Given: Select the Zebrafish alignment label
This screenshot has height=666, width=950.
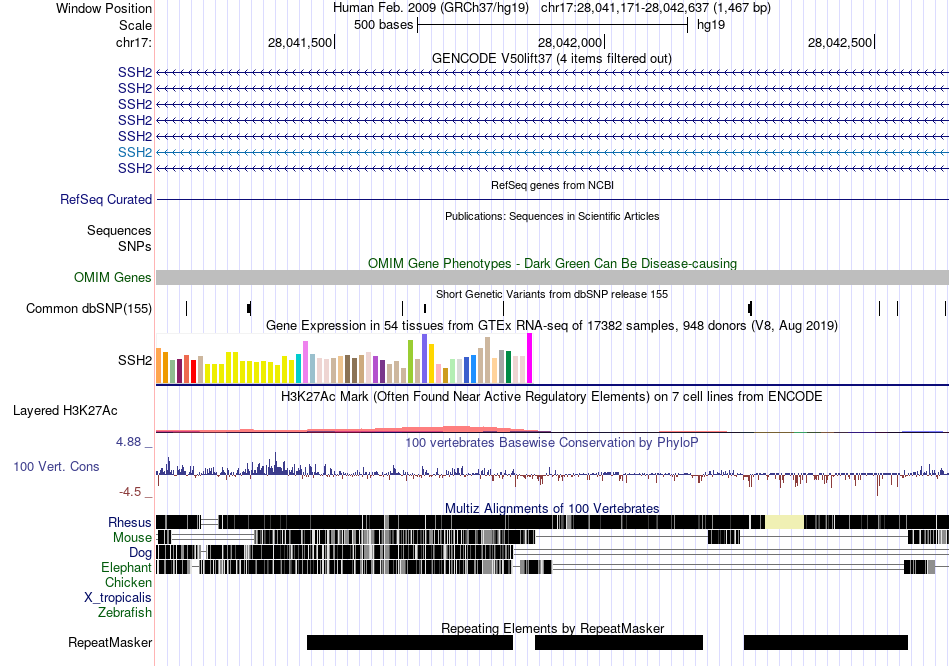Looking at the screenshot, I should (125, 613).
